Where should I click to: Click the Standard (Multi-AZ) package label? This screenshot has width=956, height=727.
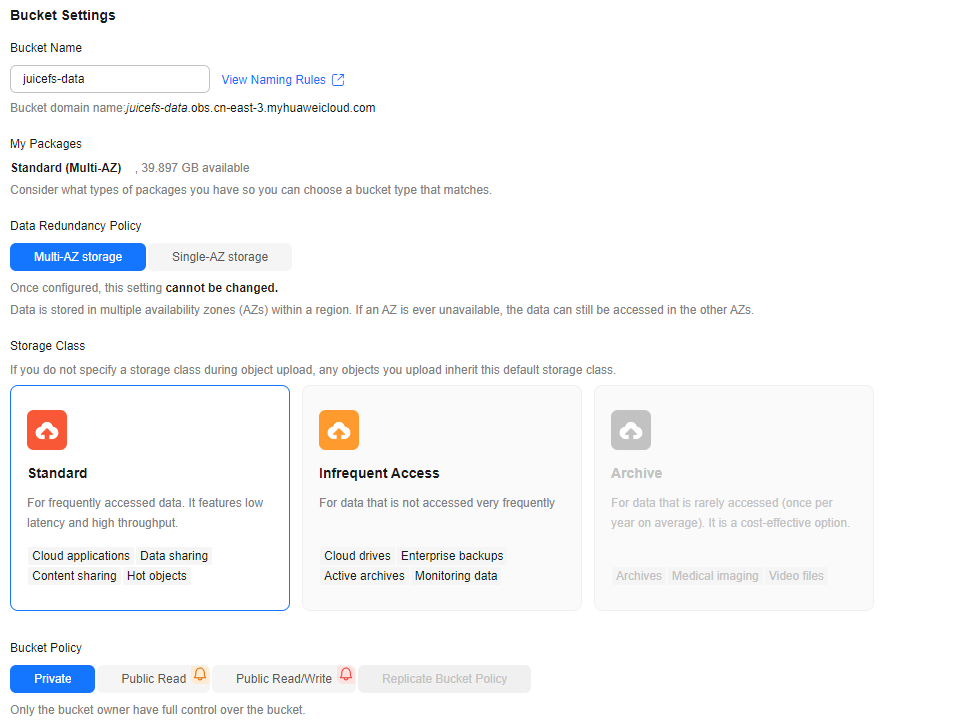click(x=66, y=168)
